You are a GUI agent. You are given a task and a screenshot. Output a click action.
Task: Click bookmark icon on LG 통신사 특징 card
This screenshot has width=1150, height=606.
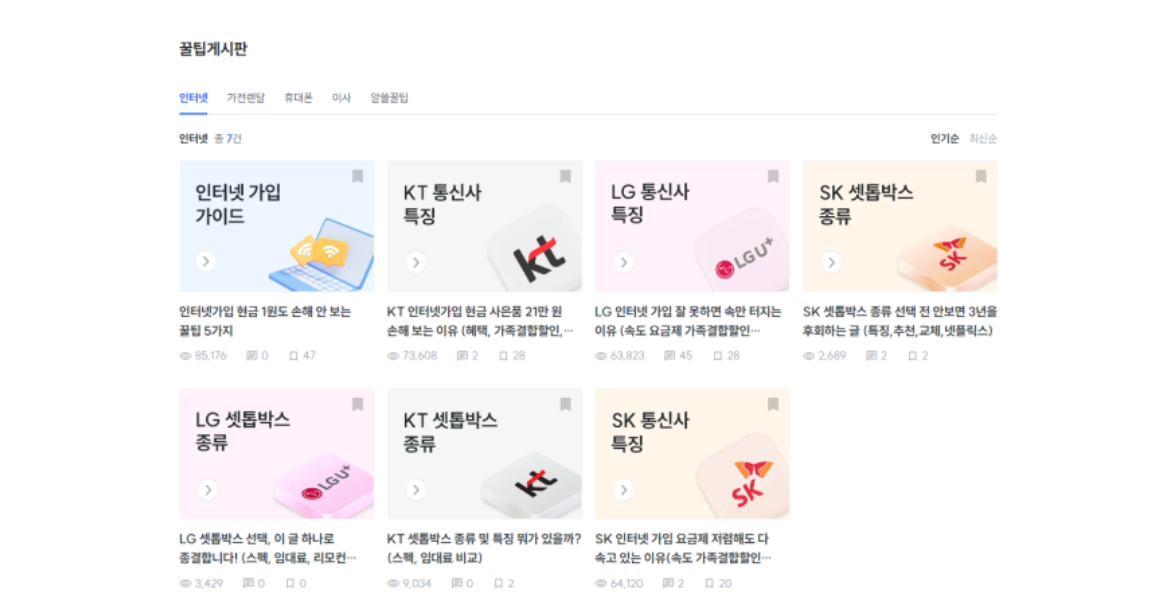pos(772,176)
